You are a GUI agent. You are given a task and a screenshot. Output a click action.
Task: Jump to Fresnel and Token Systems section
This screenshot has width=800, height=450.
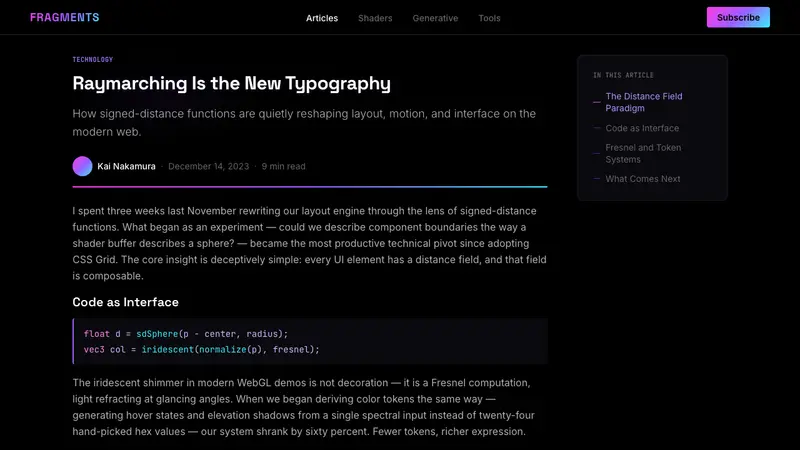[643, 154]
